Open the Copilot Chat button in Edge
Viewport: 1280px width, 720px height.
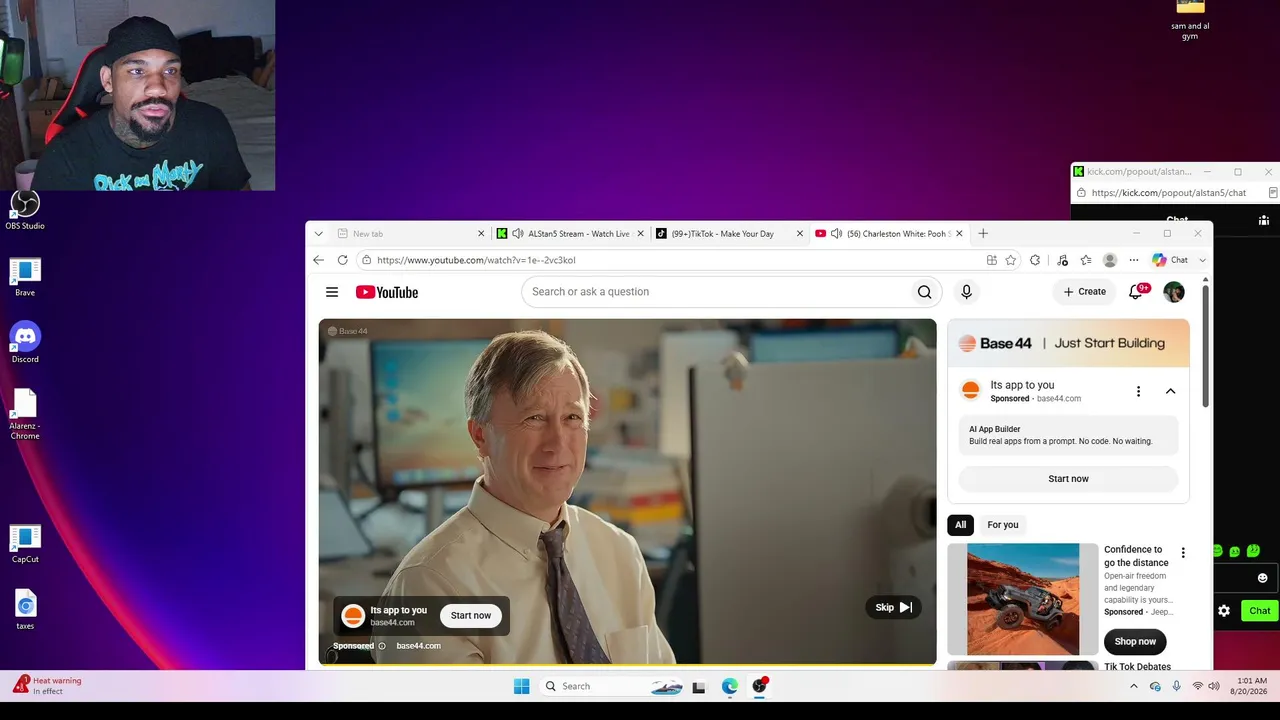pyautogui.click(x=1171, y=260)
